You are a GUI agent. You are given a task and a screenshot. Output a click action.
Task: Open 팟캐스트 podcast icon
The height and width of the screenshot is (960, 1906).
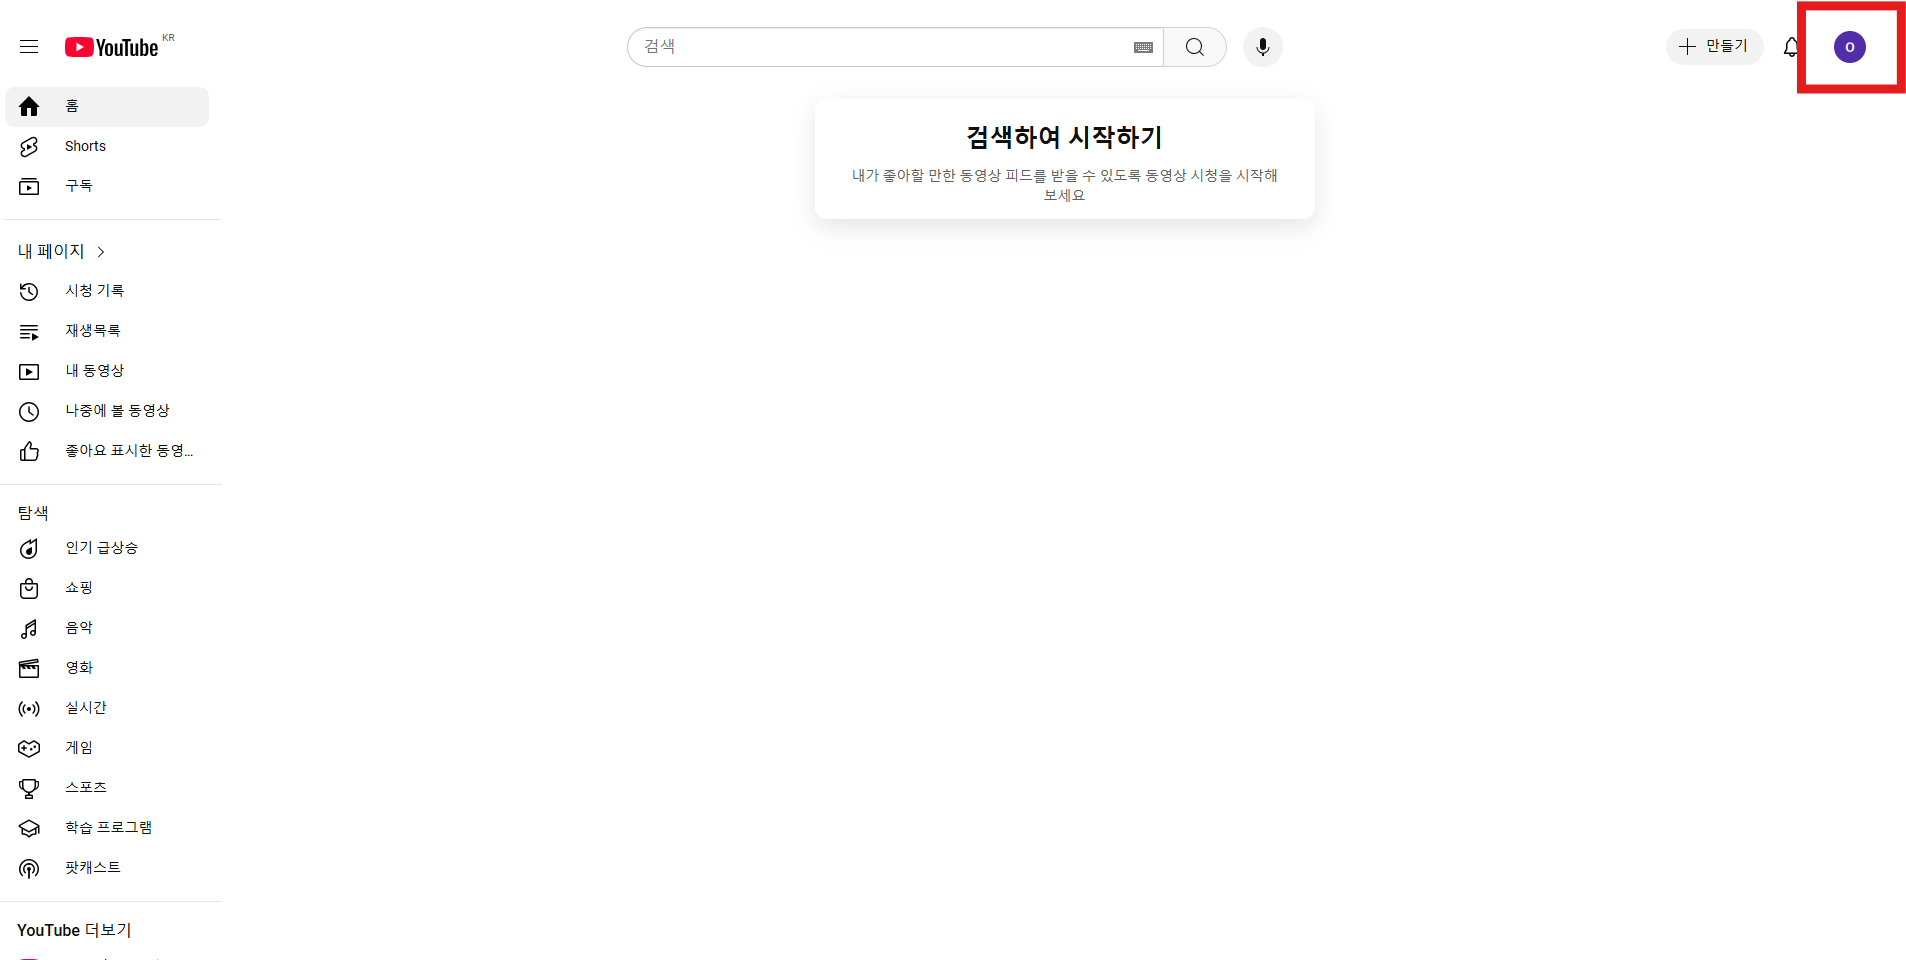pyautogui.click(x=29, y=869)
